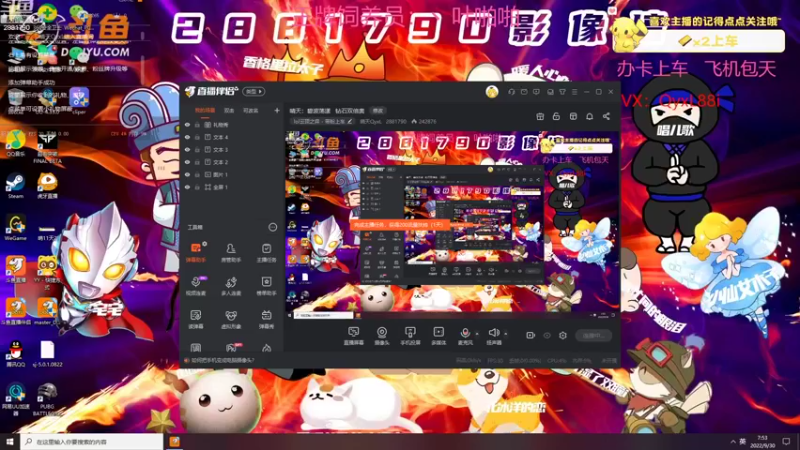Open the 读弹幕 tool
This screenshot has height=450, width=800.
click(x=195, y=319)
